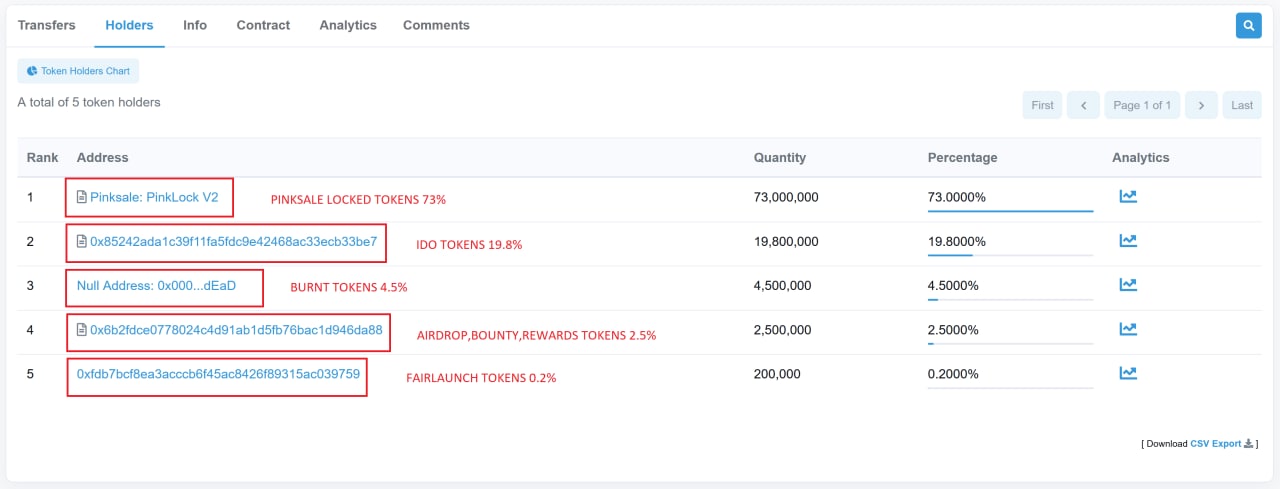Select quantity value 200,000

coord(777,373)
